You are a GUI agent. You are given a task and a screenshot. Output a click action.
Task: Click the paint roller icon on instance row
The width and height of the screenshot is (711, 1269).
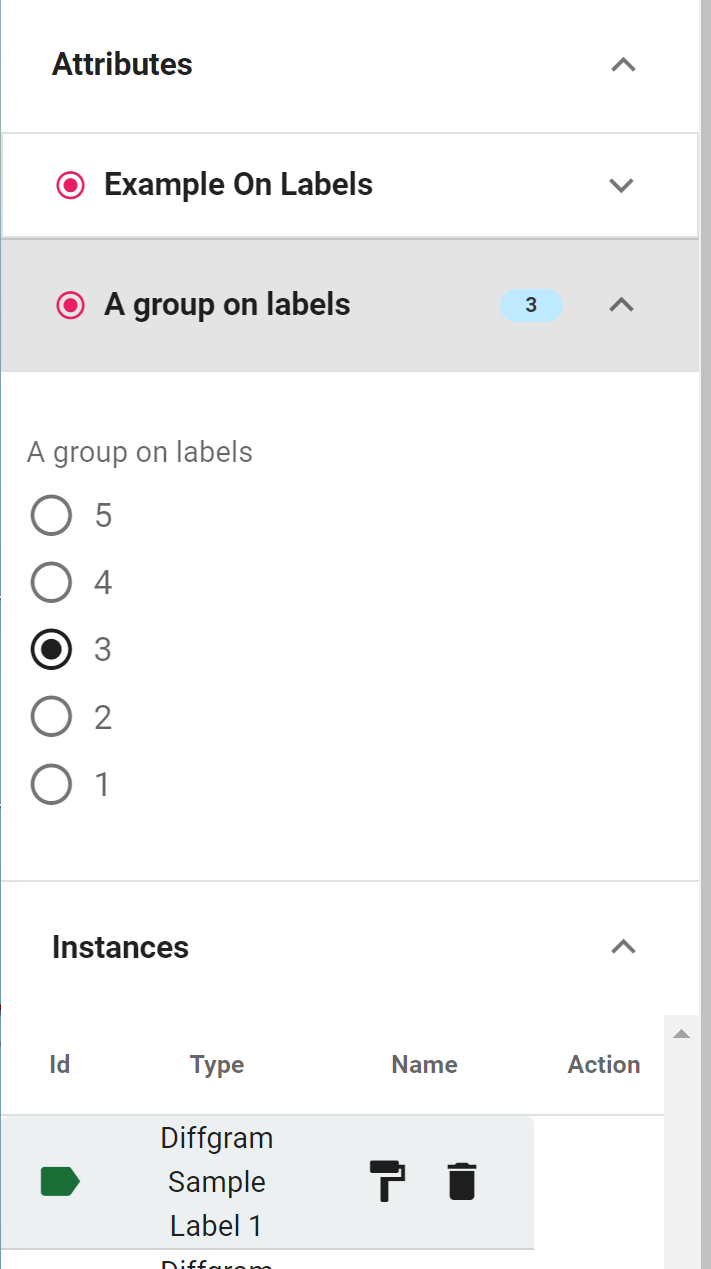387,1181
